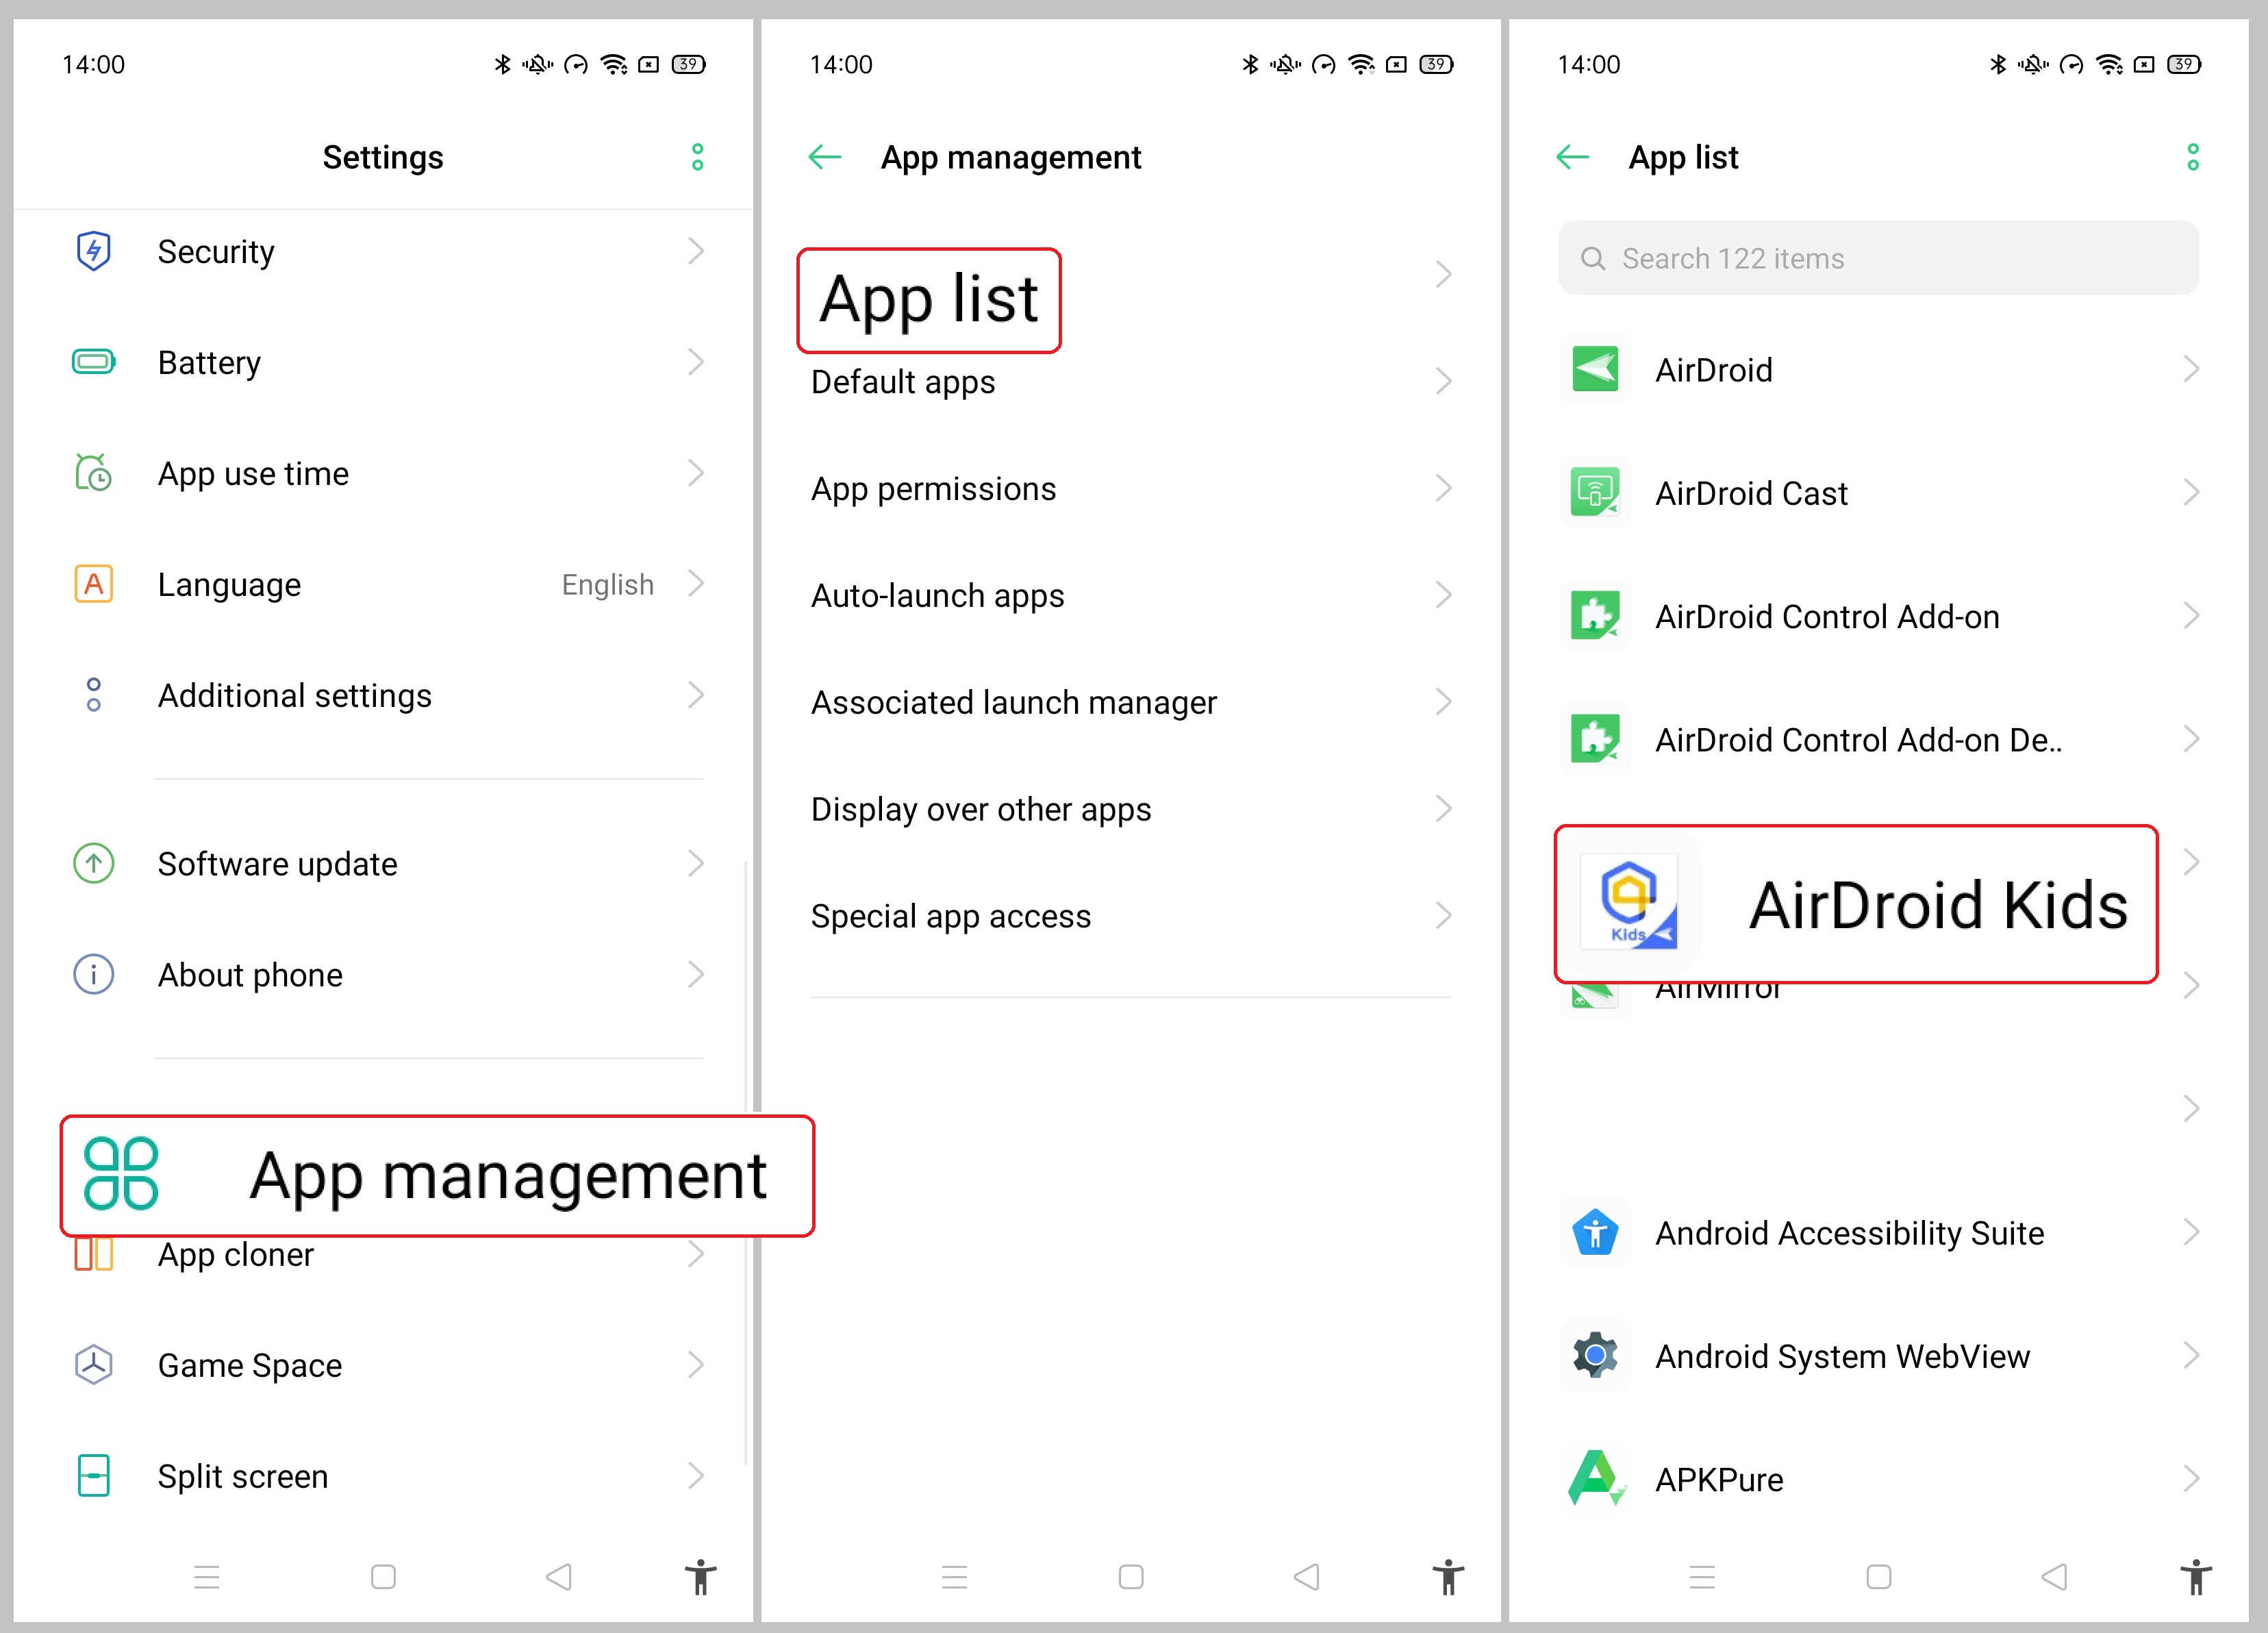This screenshot has width=2268, height=1633.
Task: Open chevron beside Special app access
Action: pyautogui.click(x=1442, y=916)
